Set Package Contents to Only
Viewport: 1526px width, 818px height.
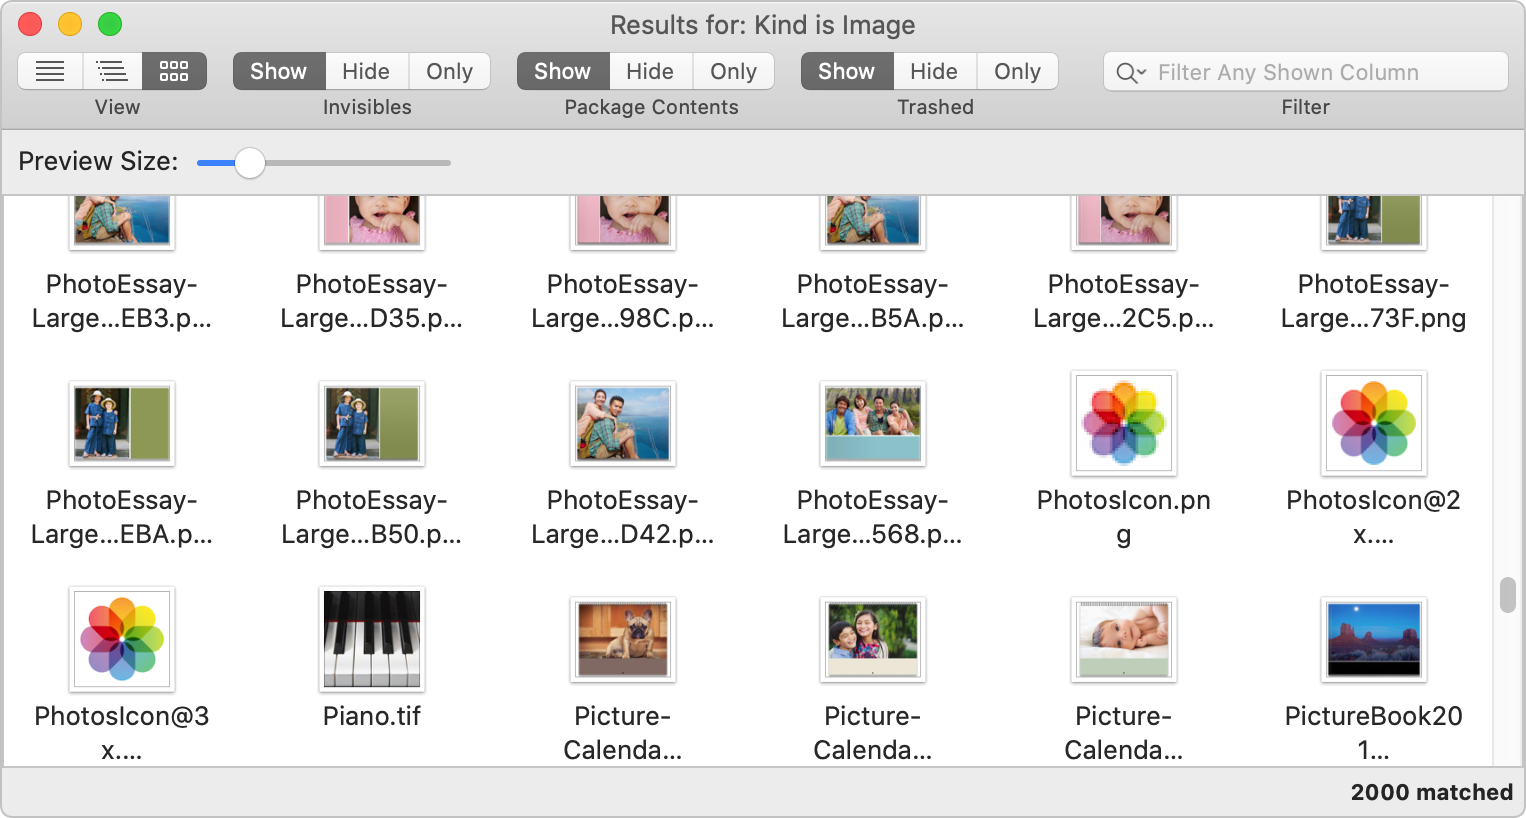tap(733, 72)
